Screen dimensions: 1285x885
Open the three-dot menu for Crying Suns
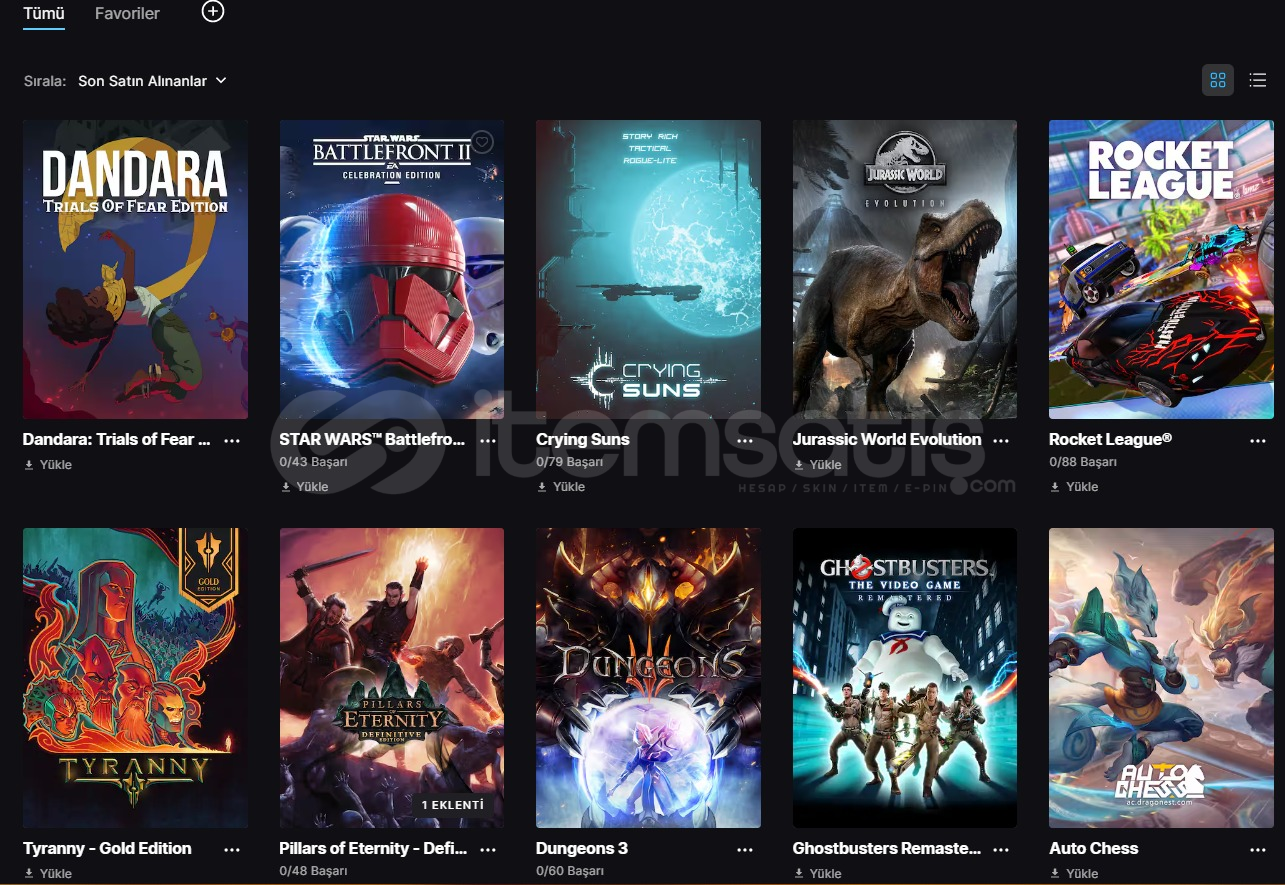pyautogui.click(x=745, y=440)
